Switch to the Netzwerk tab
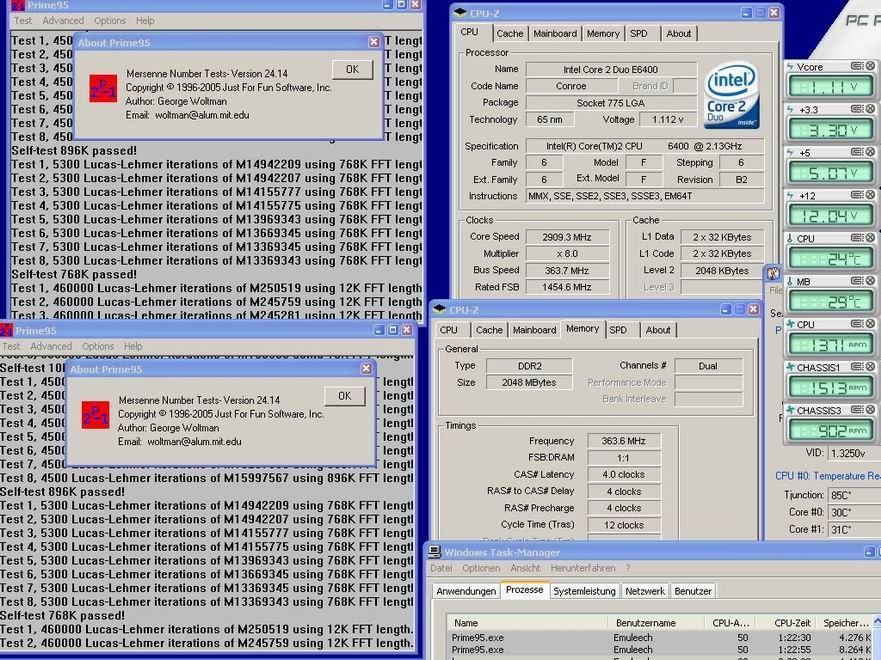Screen dimensions: 881x660 click(x=645, y=591)
